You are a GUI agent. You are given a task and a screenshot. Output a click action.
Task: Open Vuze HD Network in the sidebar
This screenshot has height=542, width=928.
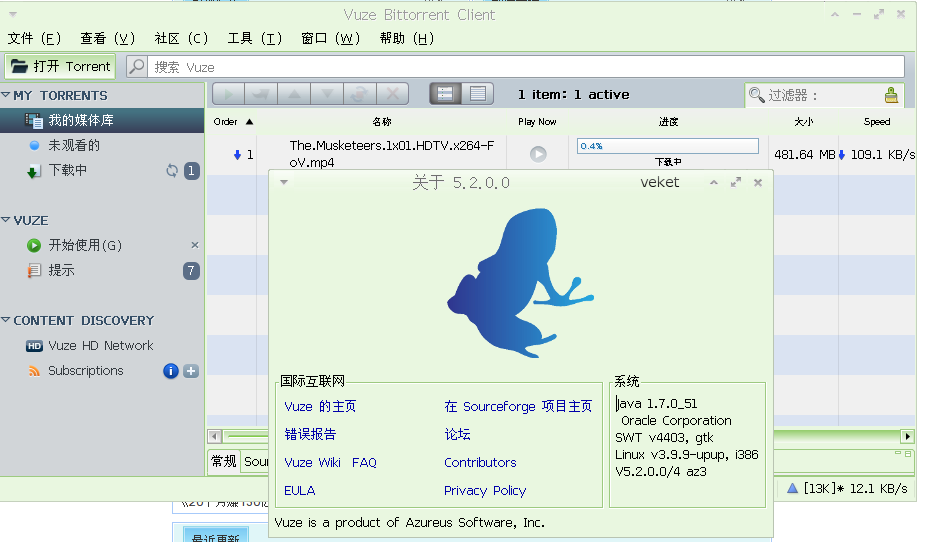click(102, 346)
